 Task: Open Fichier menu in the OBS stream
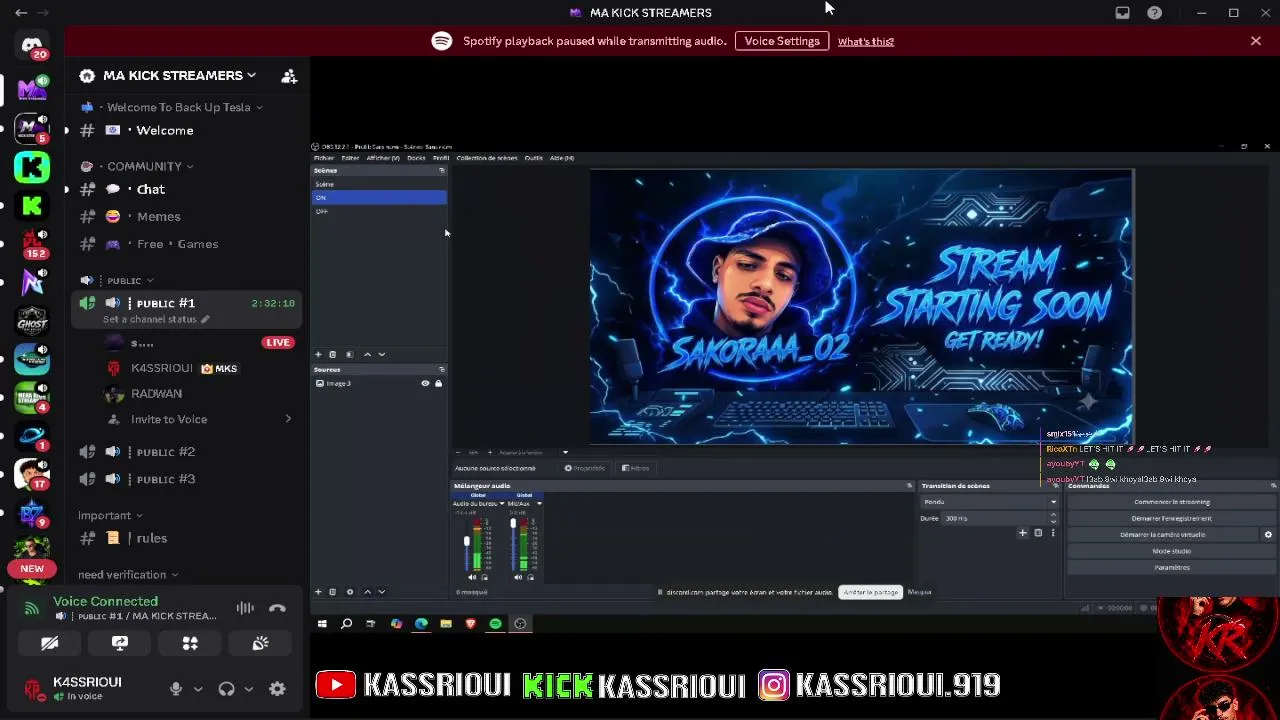tap(324, 158)
